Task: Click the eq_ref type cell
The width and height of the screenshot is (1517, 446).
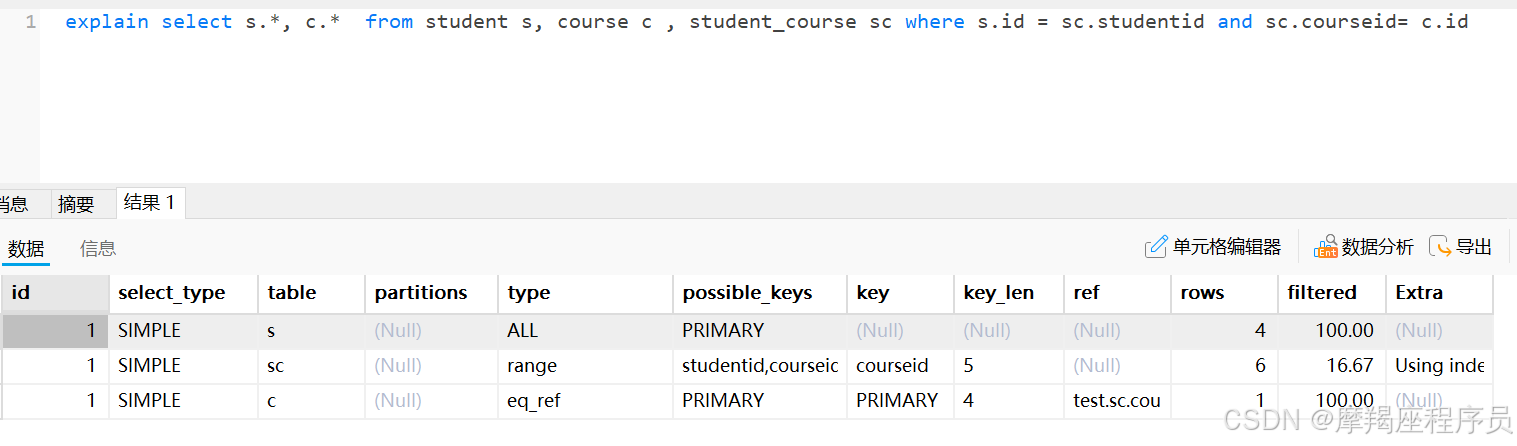Action: pyautogui.click(x=533, y=400)
